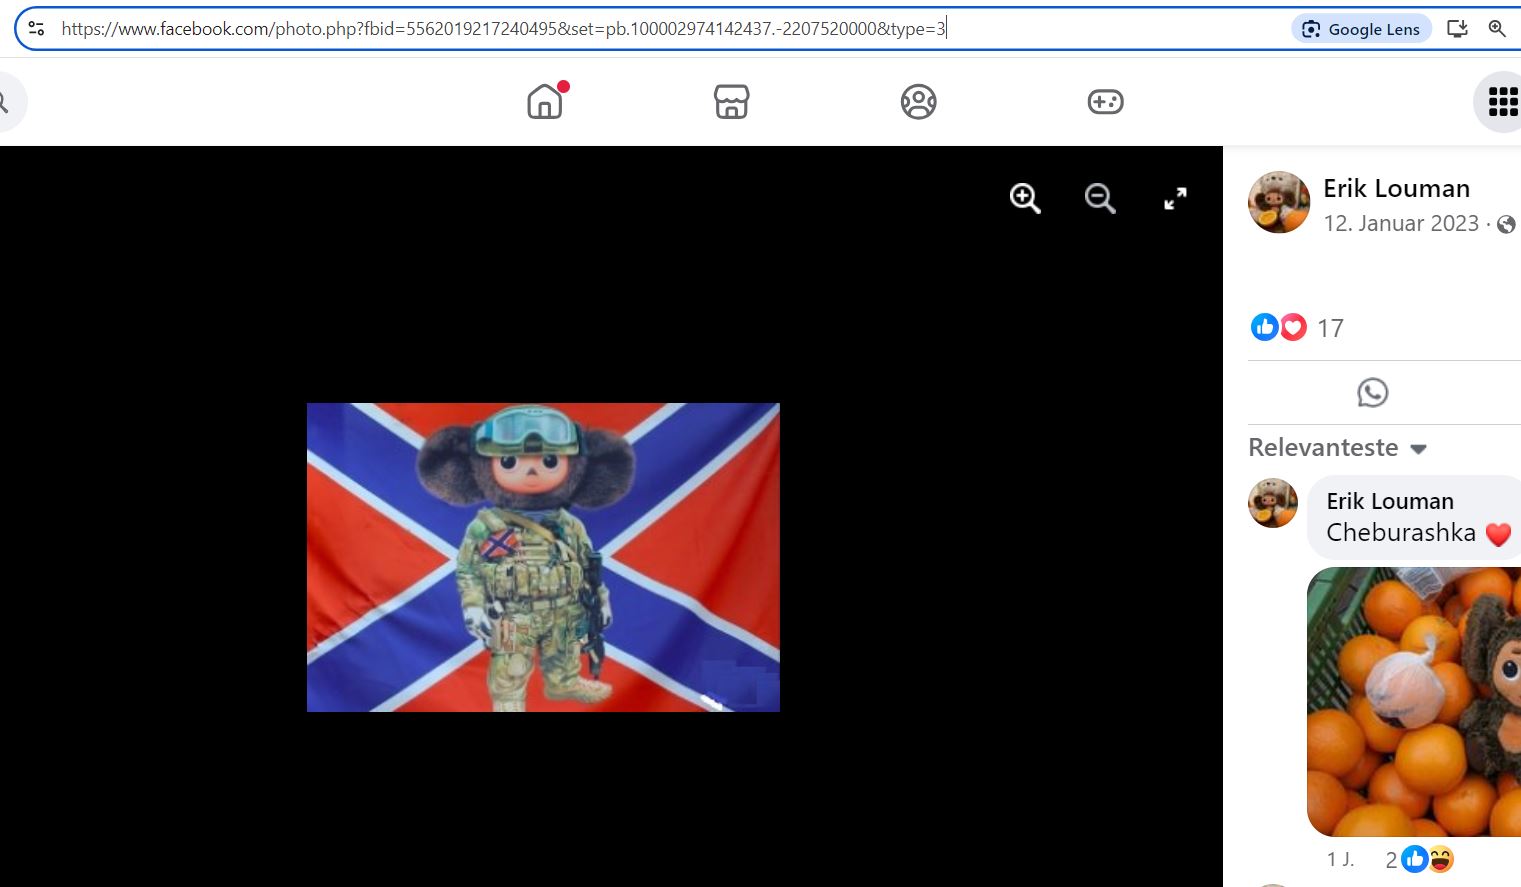The image size is (1521, 887).
Task: Open the Facebook apps grid menu
Action: pyautogui.click(x=1502, y=102)
